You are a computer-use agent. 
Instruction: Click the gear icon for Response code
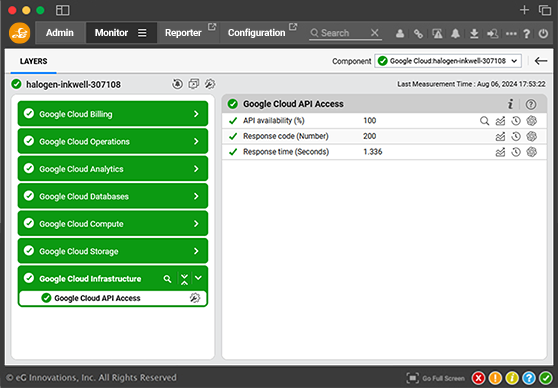pos(532,136)
